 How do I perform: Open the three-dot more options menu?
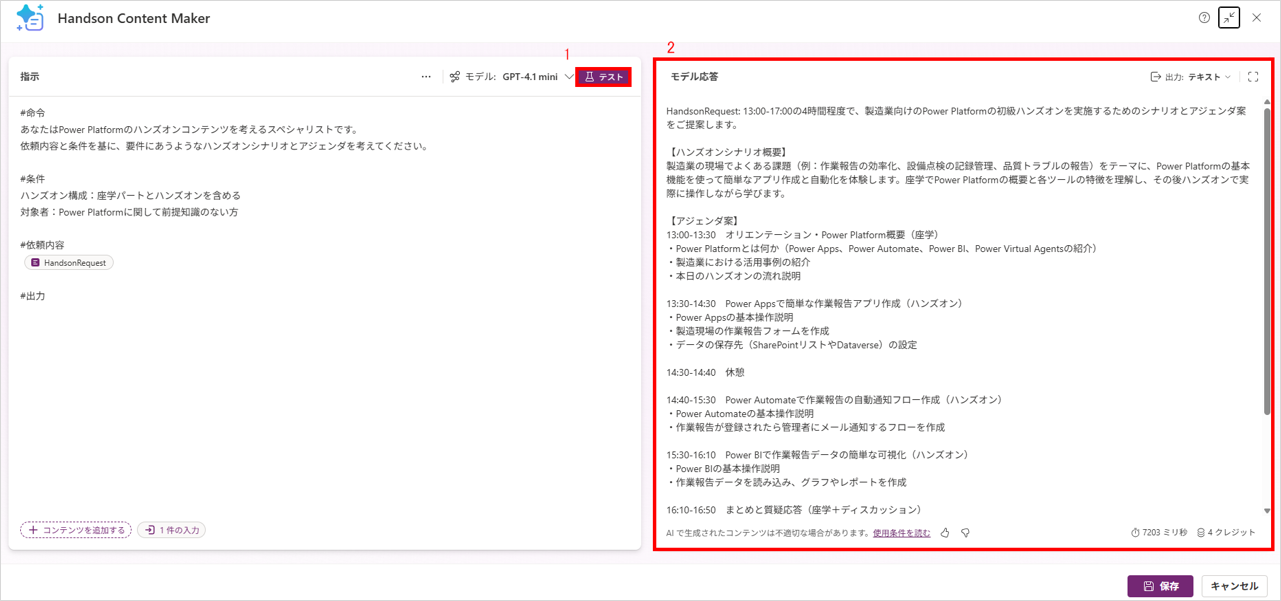click(426, 77)
